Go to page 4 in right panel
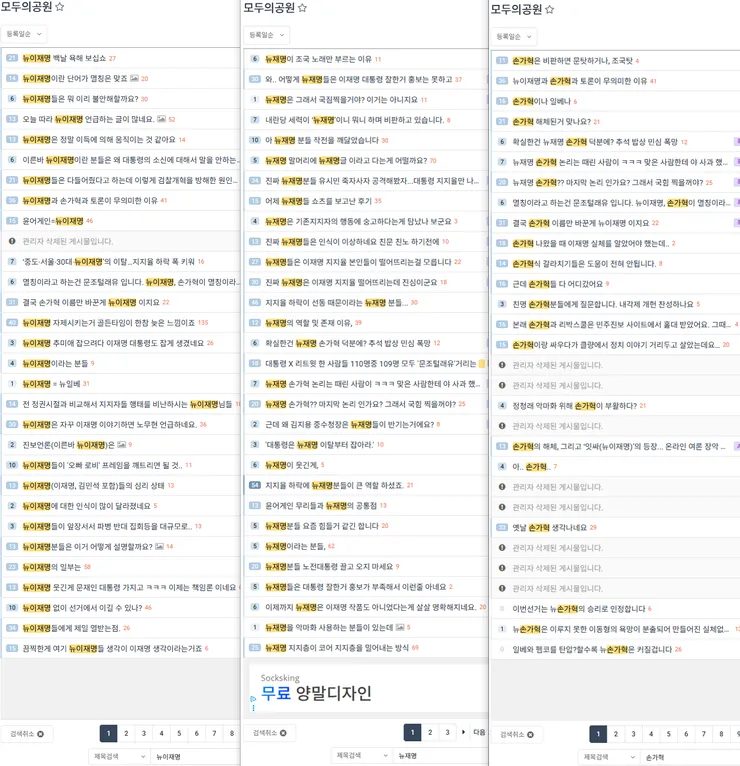This screenshot has width=740, height=766. [651, 734]
